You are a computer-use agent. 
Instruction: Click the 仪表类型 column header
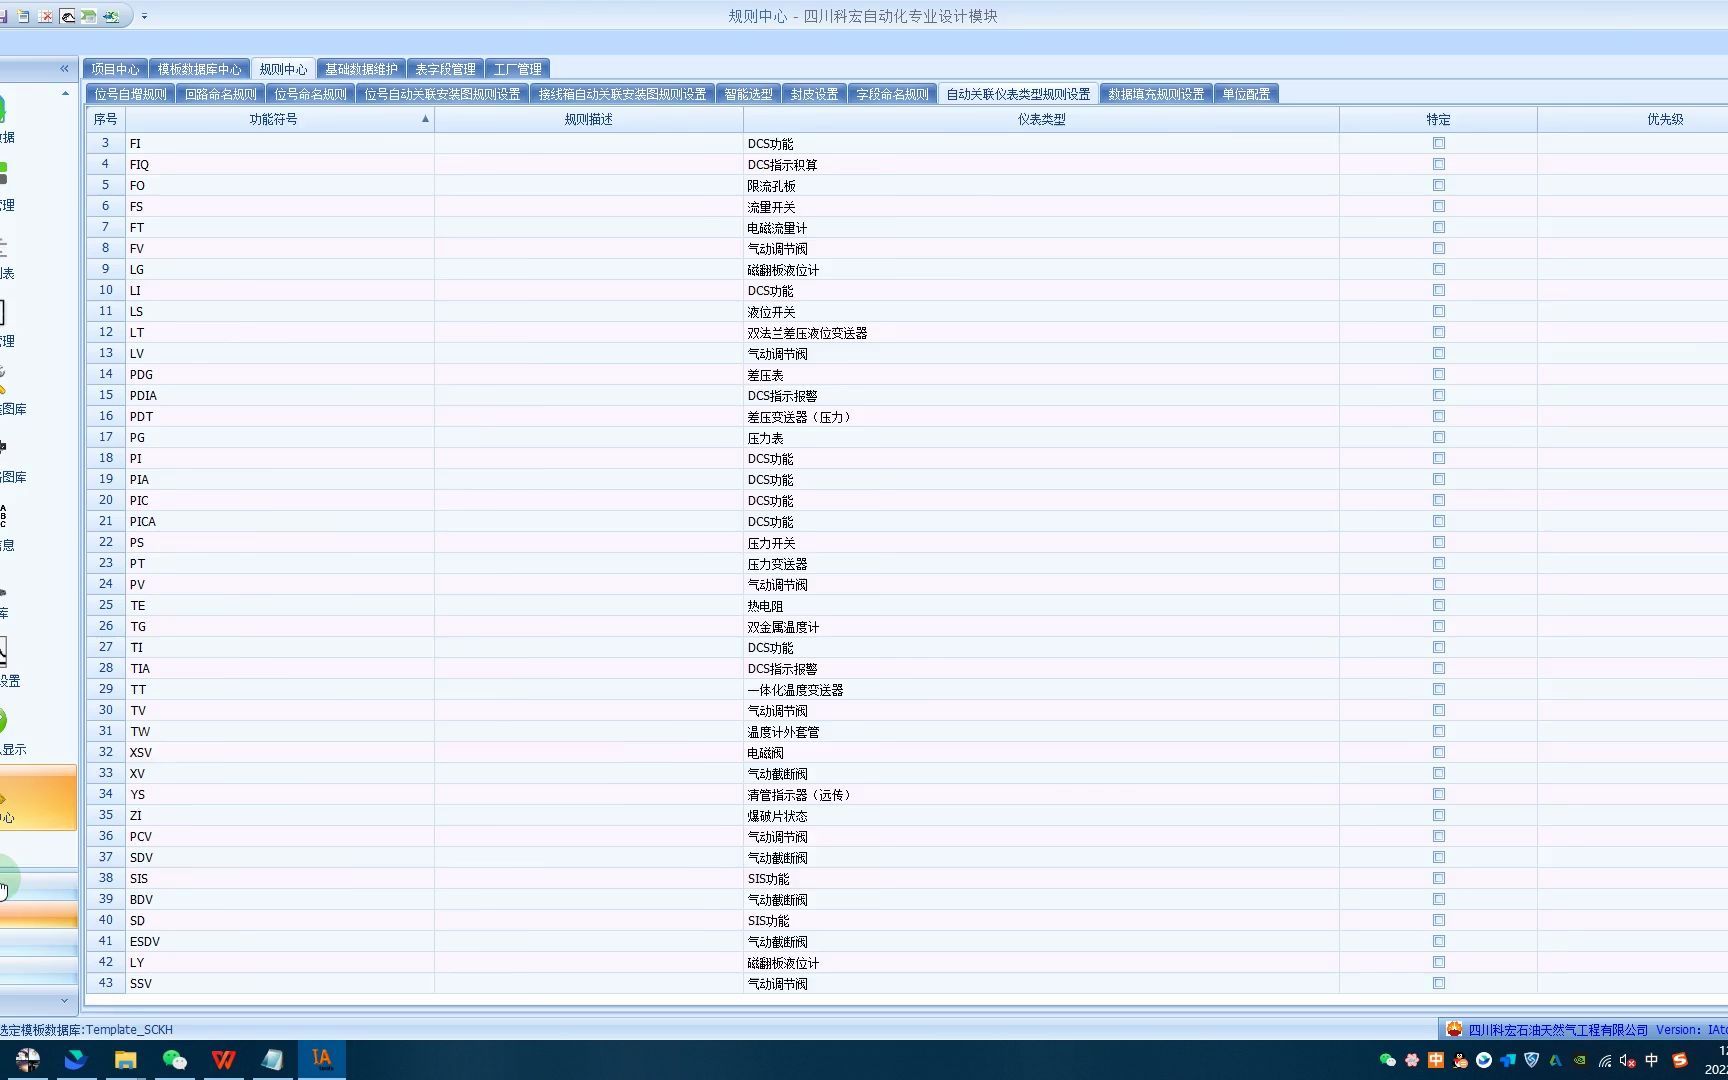(x=1041, y=119)
